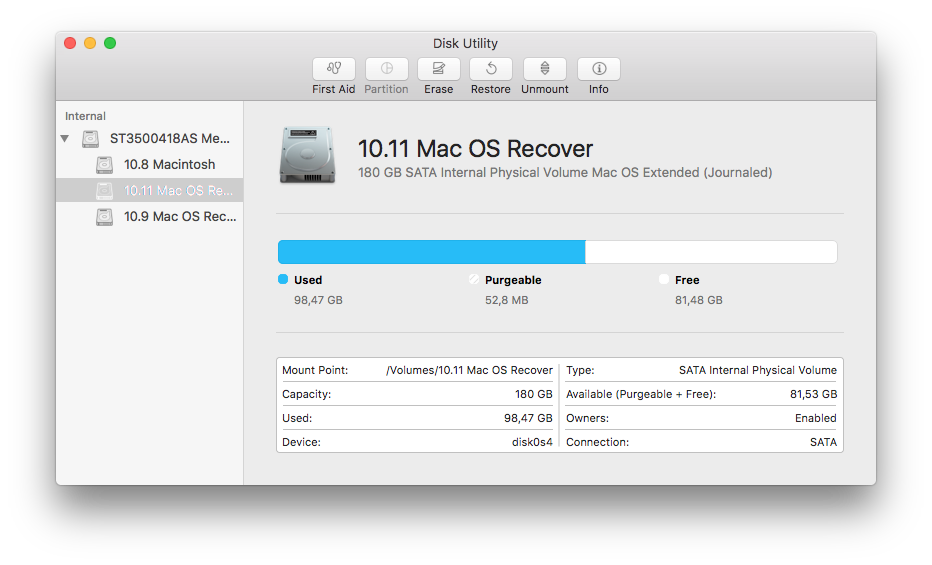Click the Internal sidebar header
Viewport: 932px width, 565px height.
85,116
